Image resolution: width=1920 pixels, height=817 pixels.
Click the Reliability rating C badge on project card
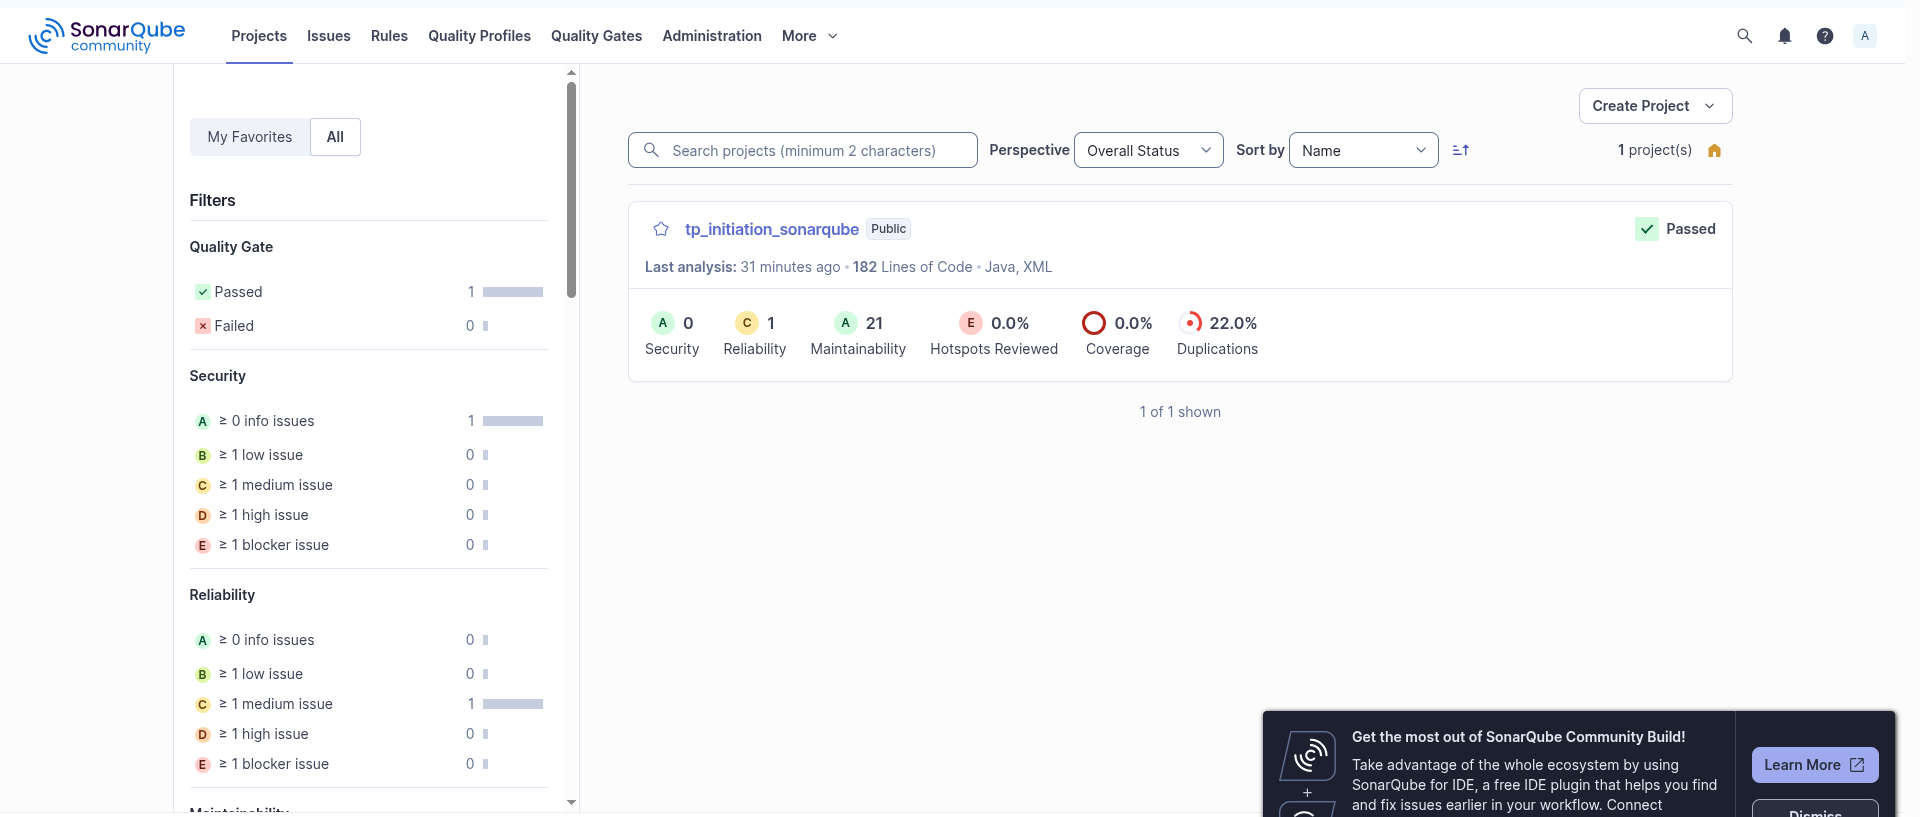click(747, 323)
